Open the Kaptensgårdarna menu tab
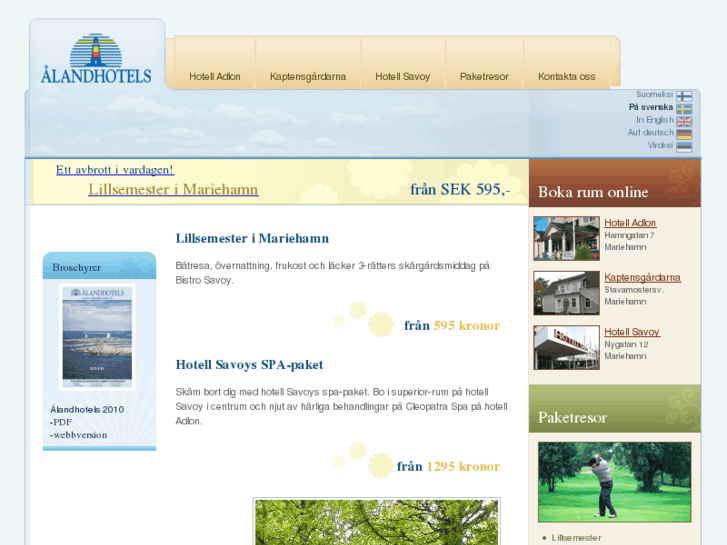The height and width of the screenshot is (545, 727). pyautogui.click(x=308, y=77)
